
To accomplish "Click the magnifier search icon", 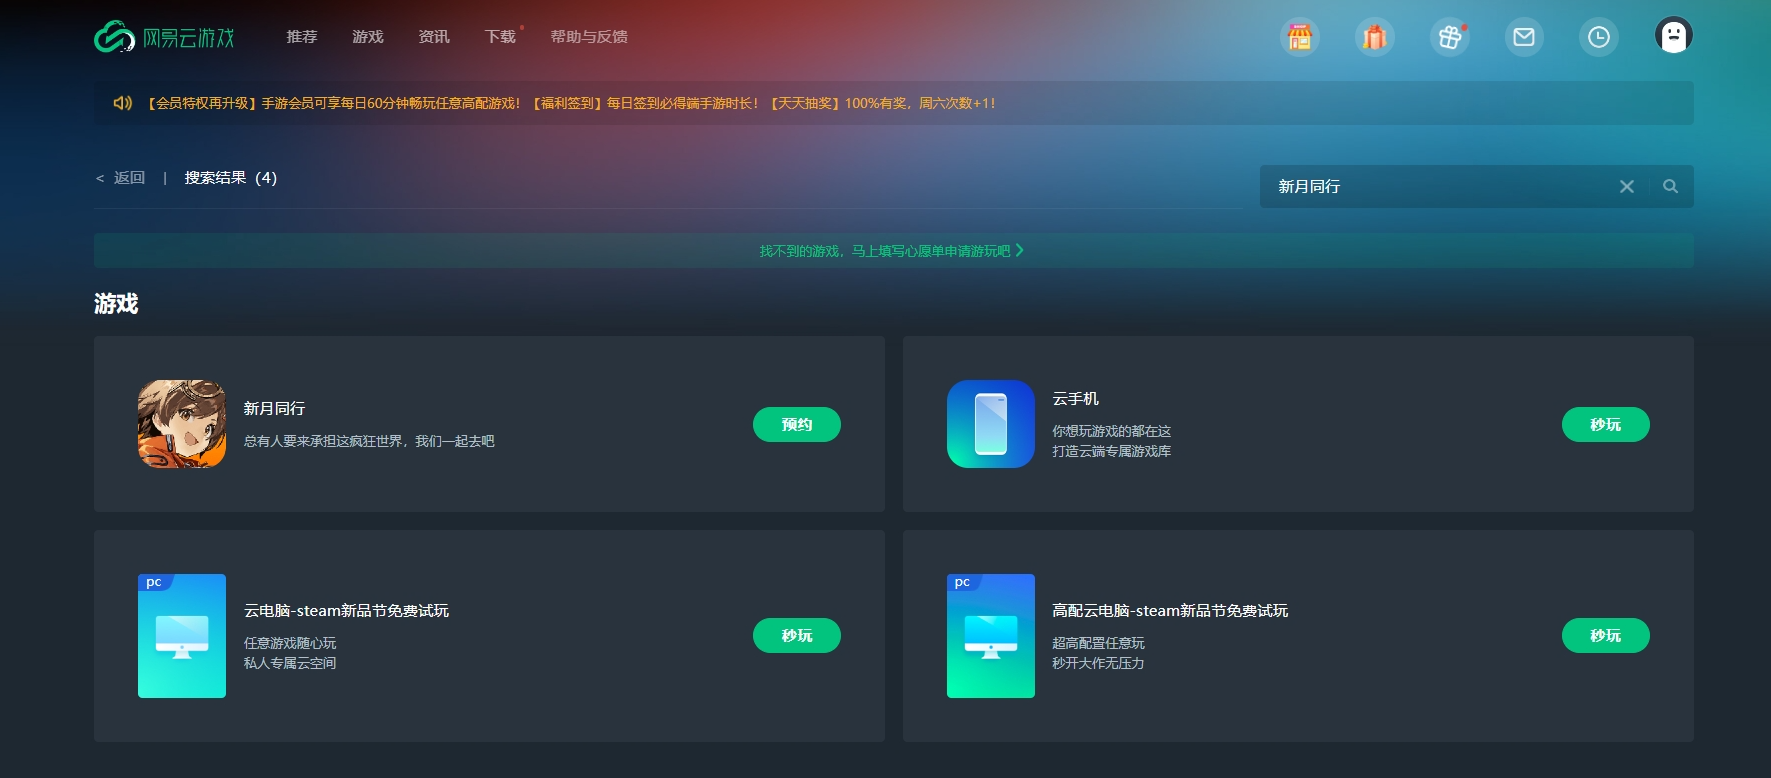I will [1670, 186].
